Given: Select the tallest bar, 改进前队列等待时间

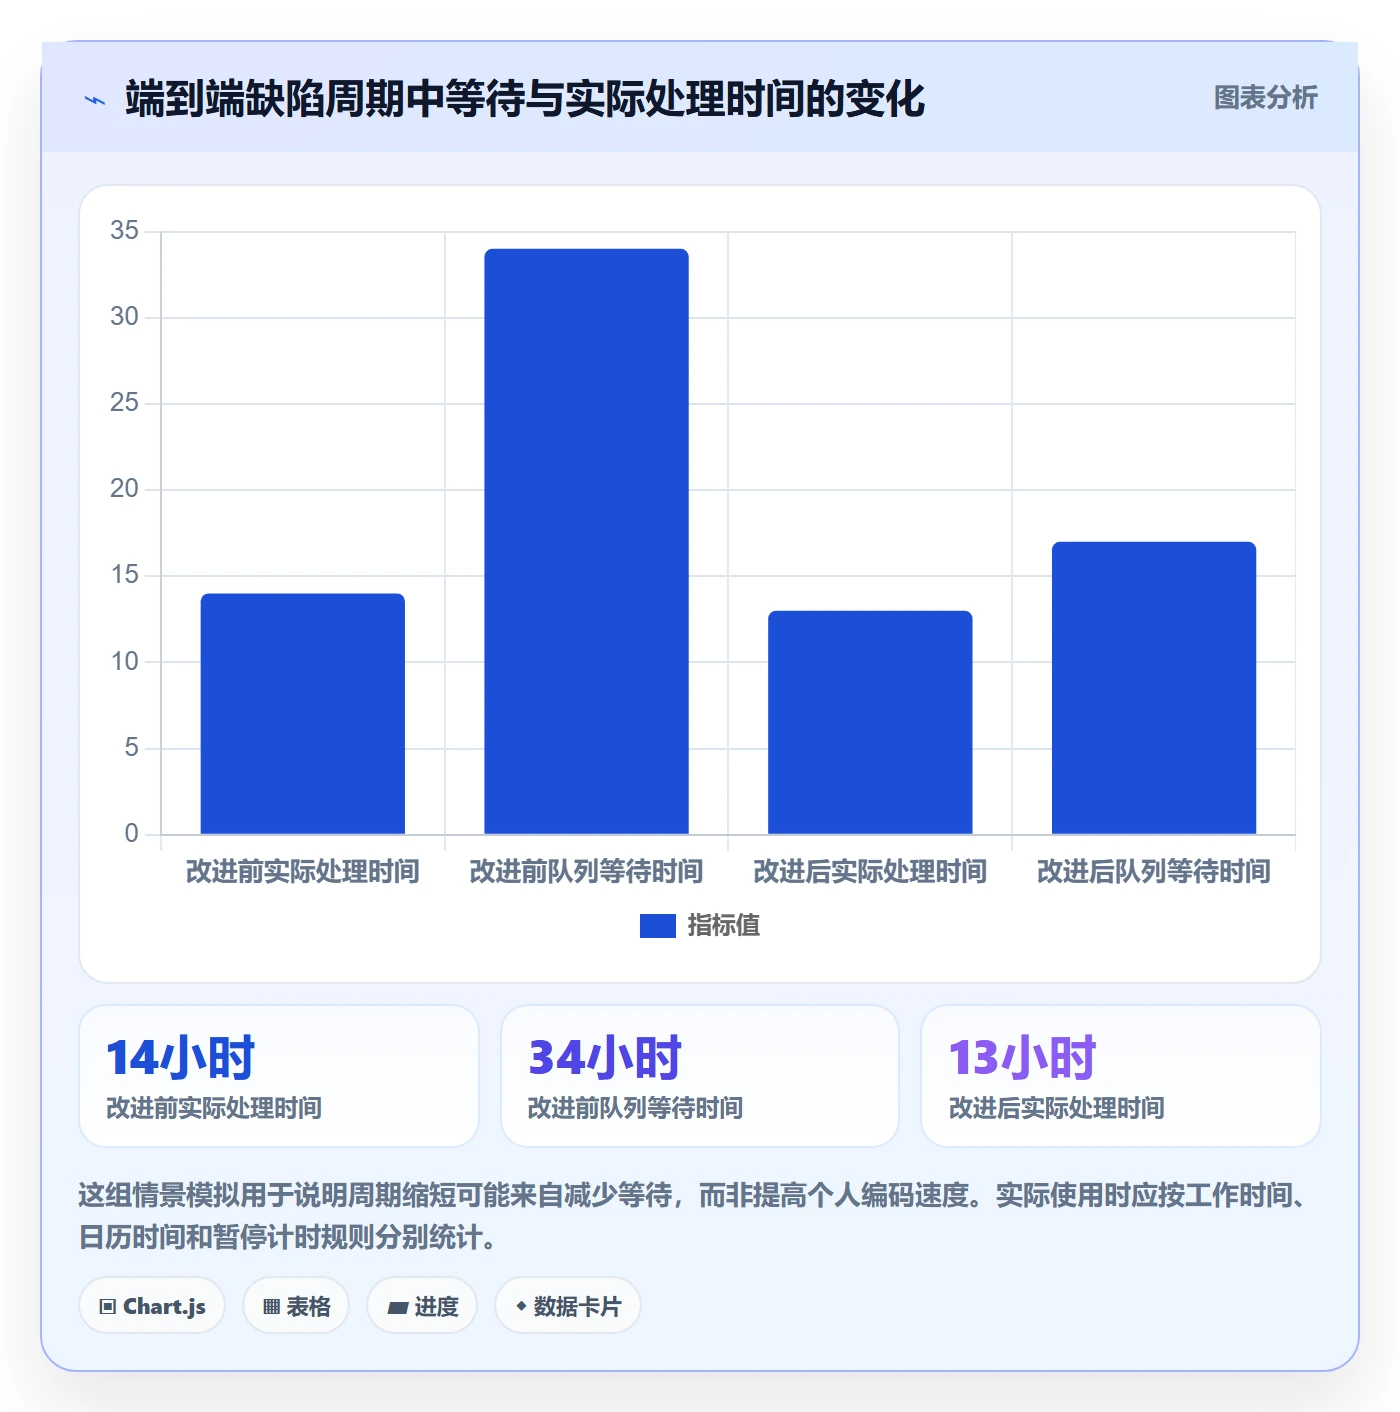Looking at the screenshot, I should [x=586, y=541].
